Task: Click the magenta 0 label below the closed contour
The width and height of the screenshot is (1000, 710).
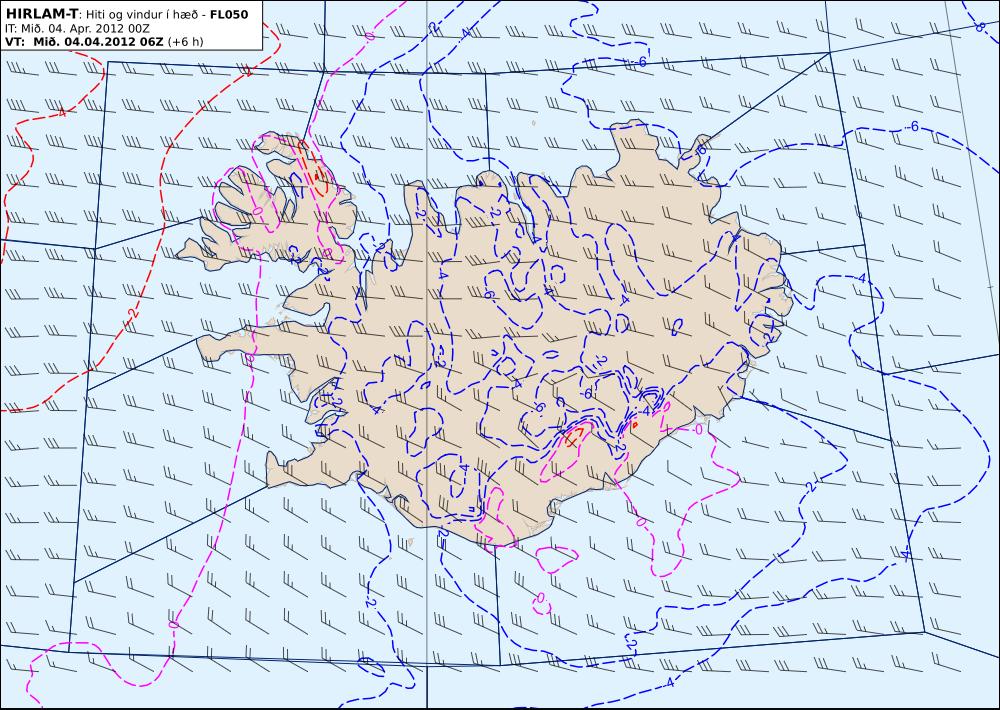Action: pyautogui.click(x=540, y=598)
